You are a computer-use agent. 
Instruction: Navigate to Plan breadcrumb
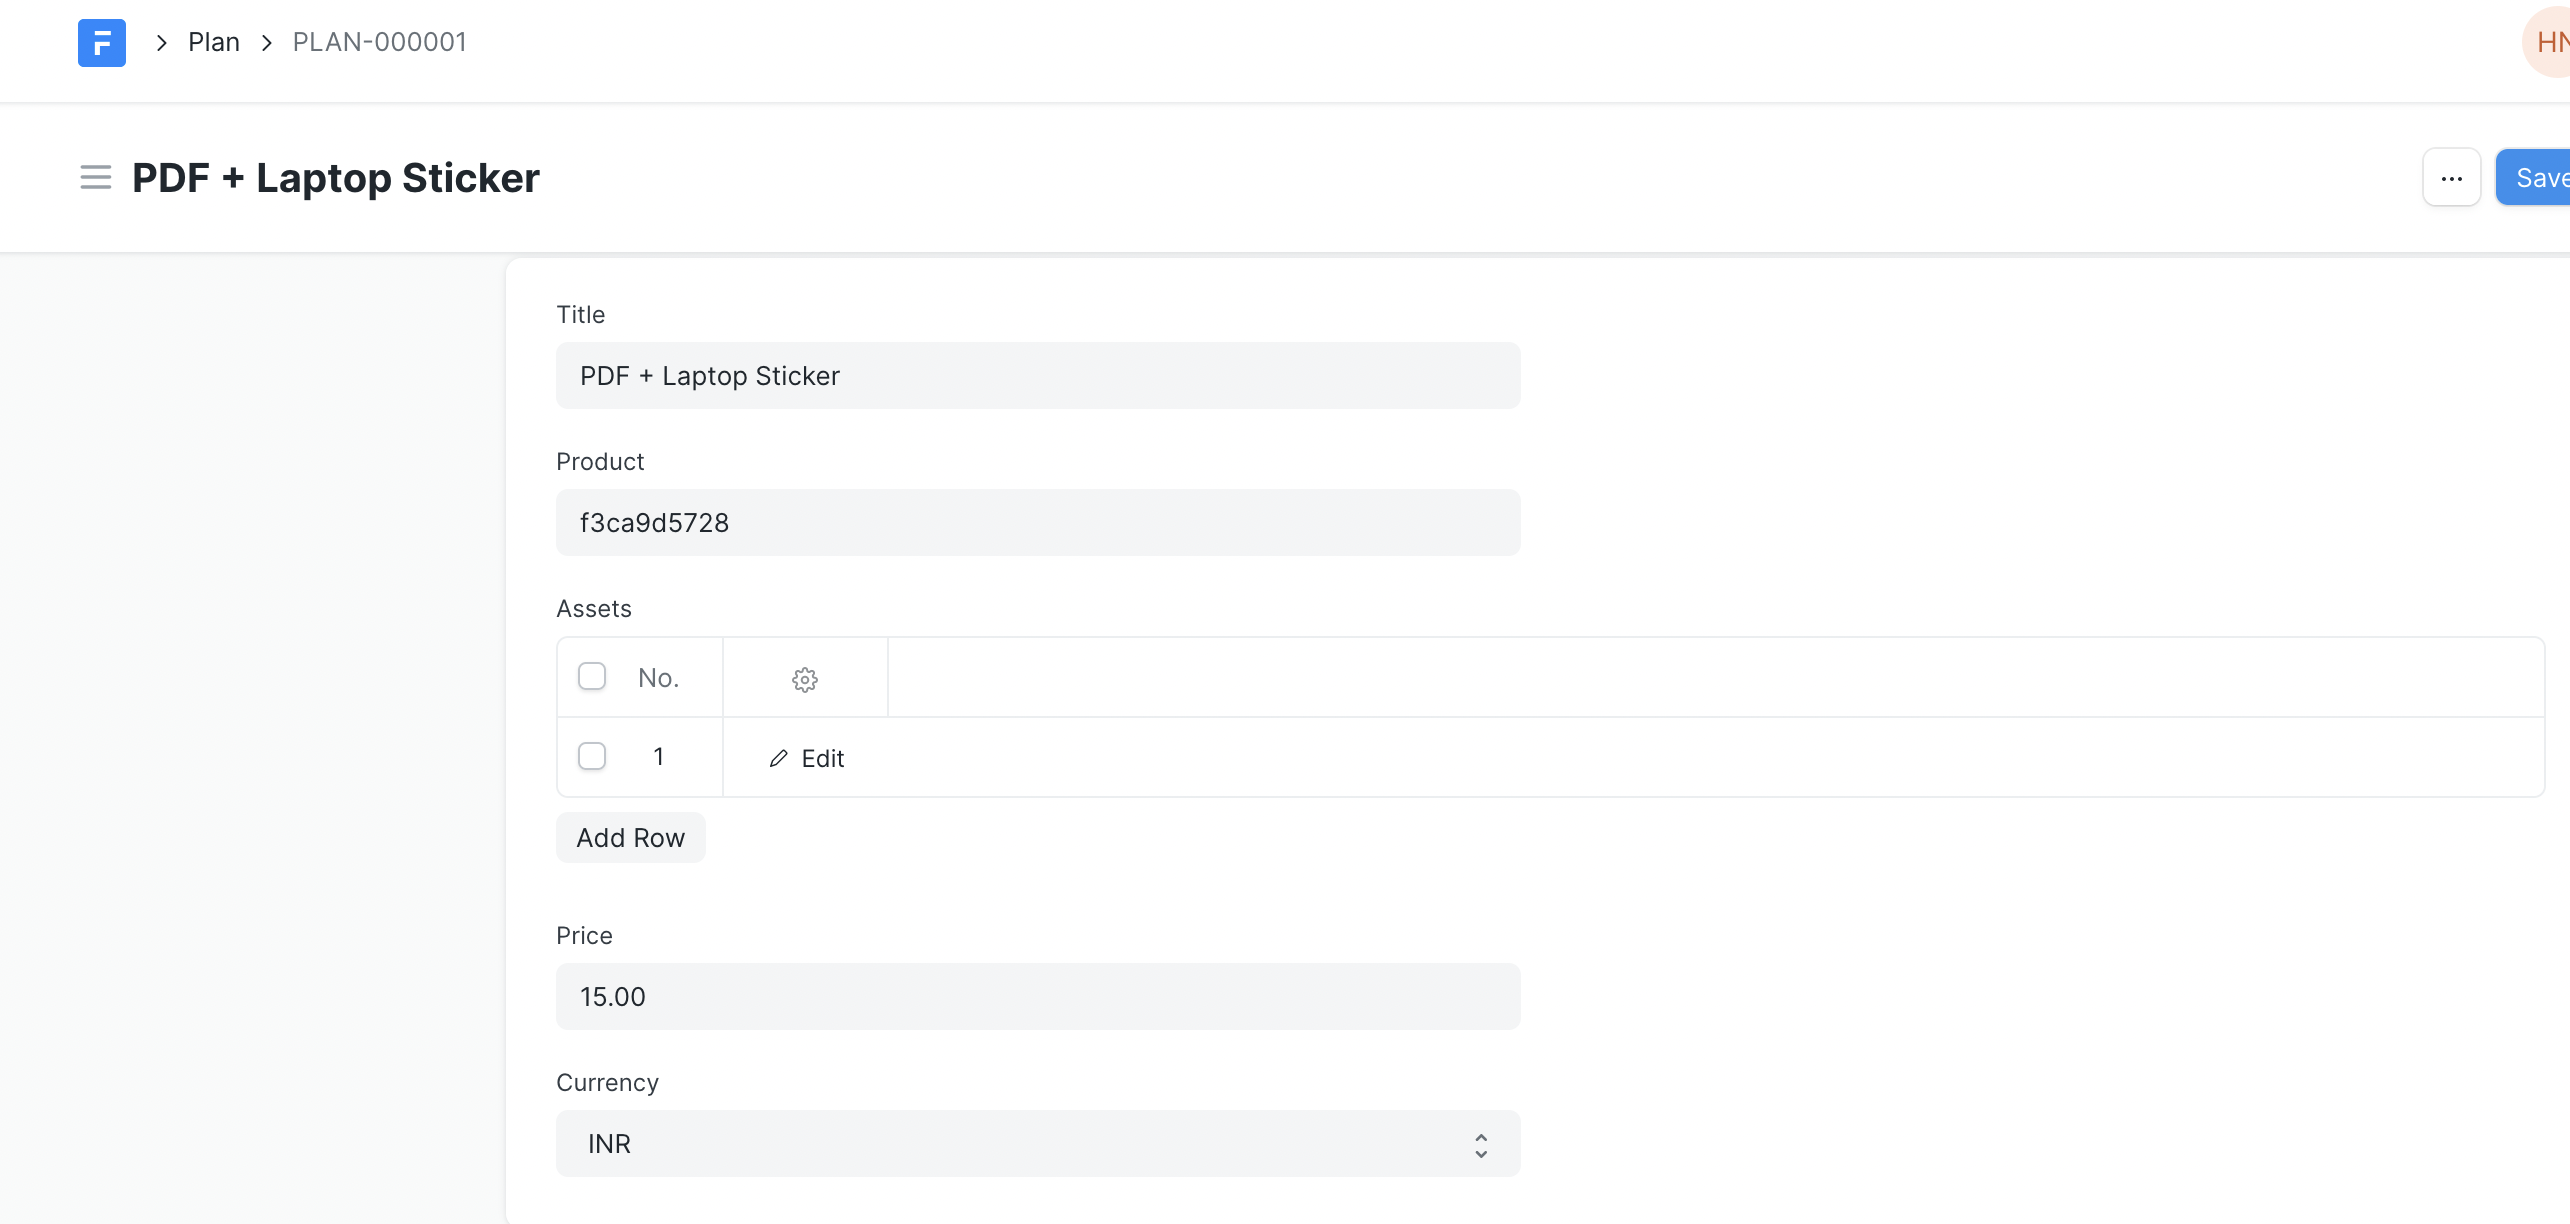(x=214, y=43)
